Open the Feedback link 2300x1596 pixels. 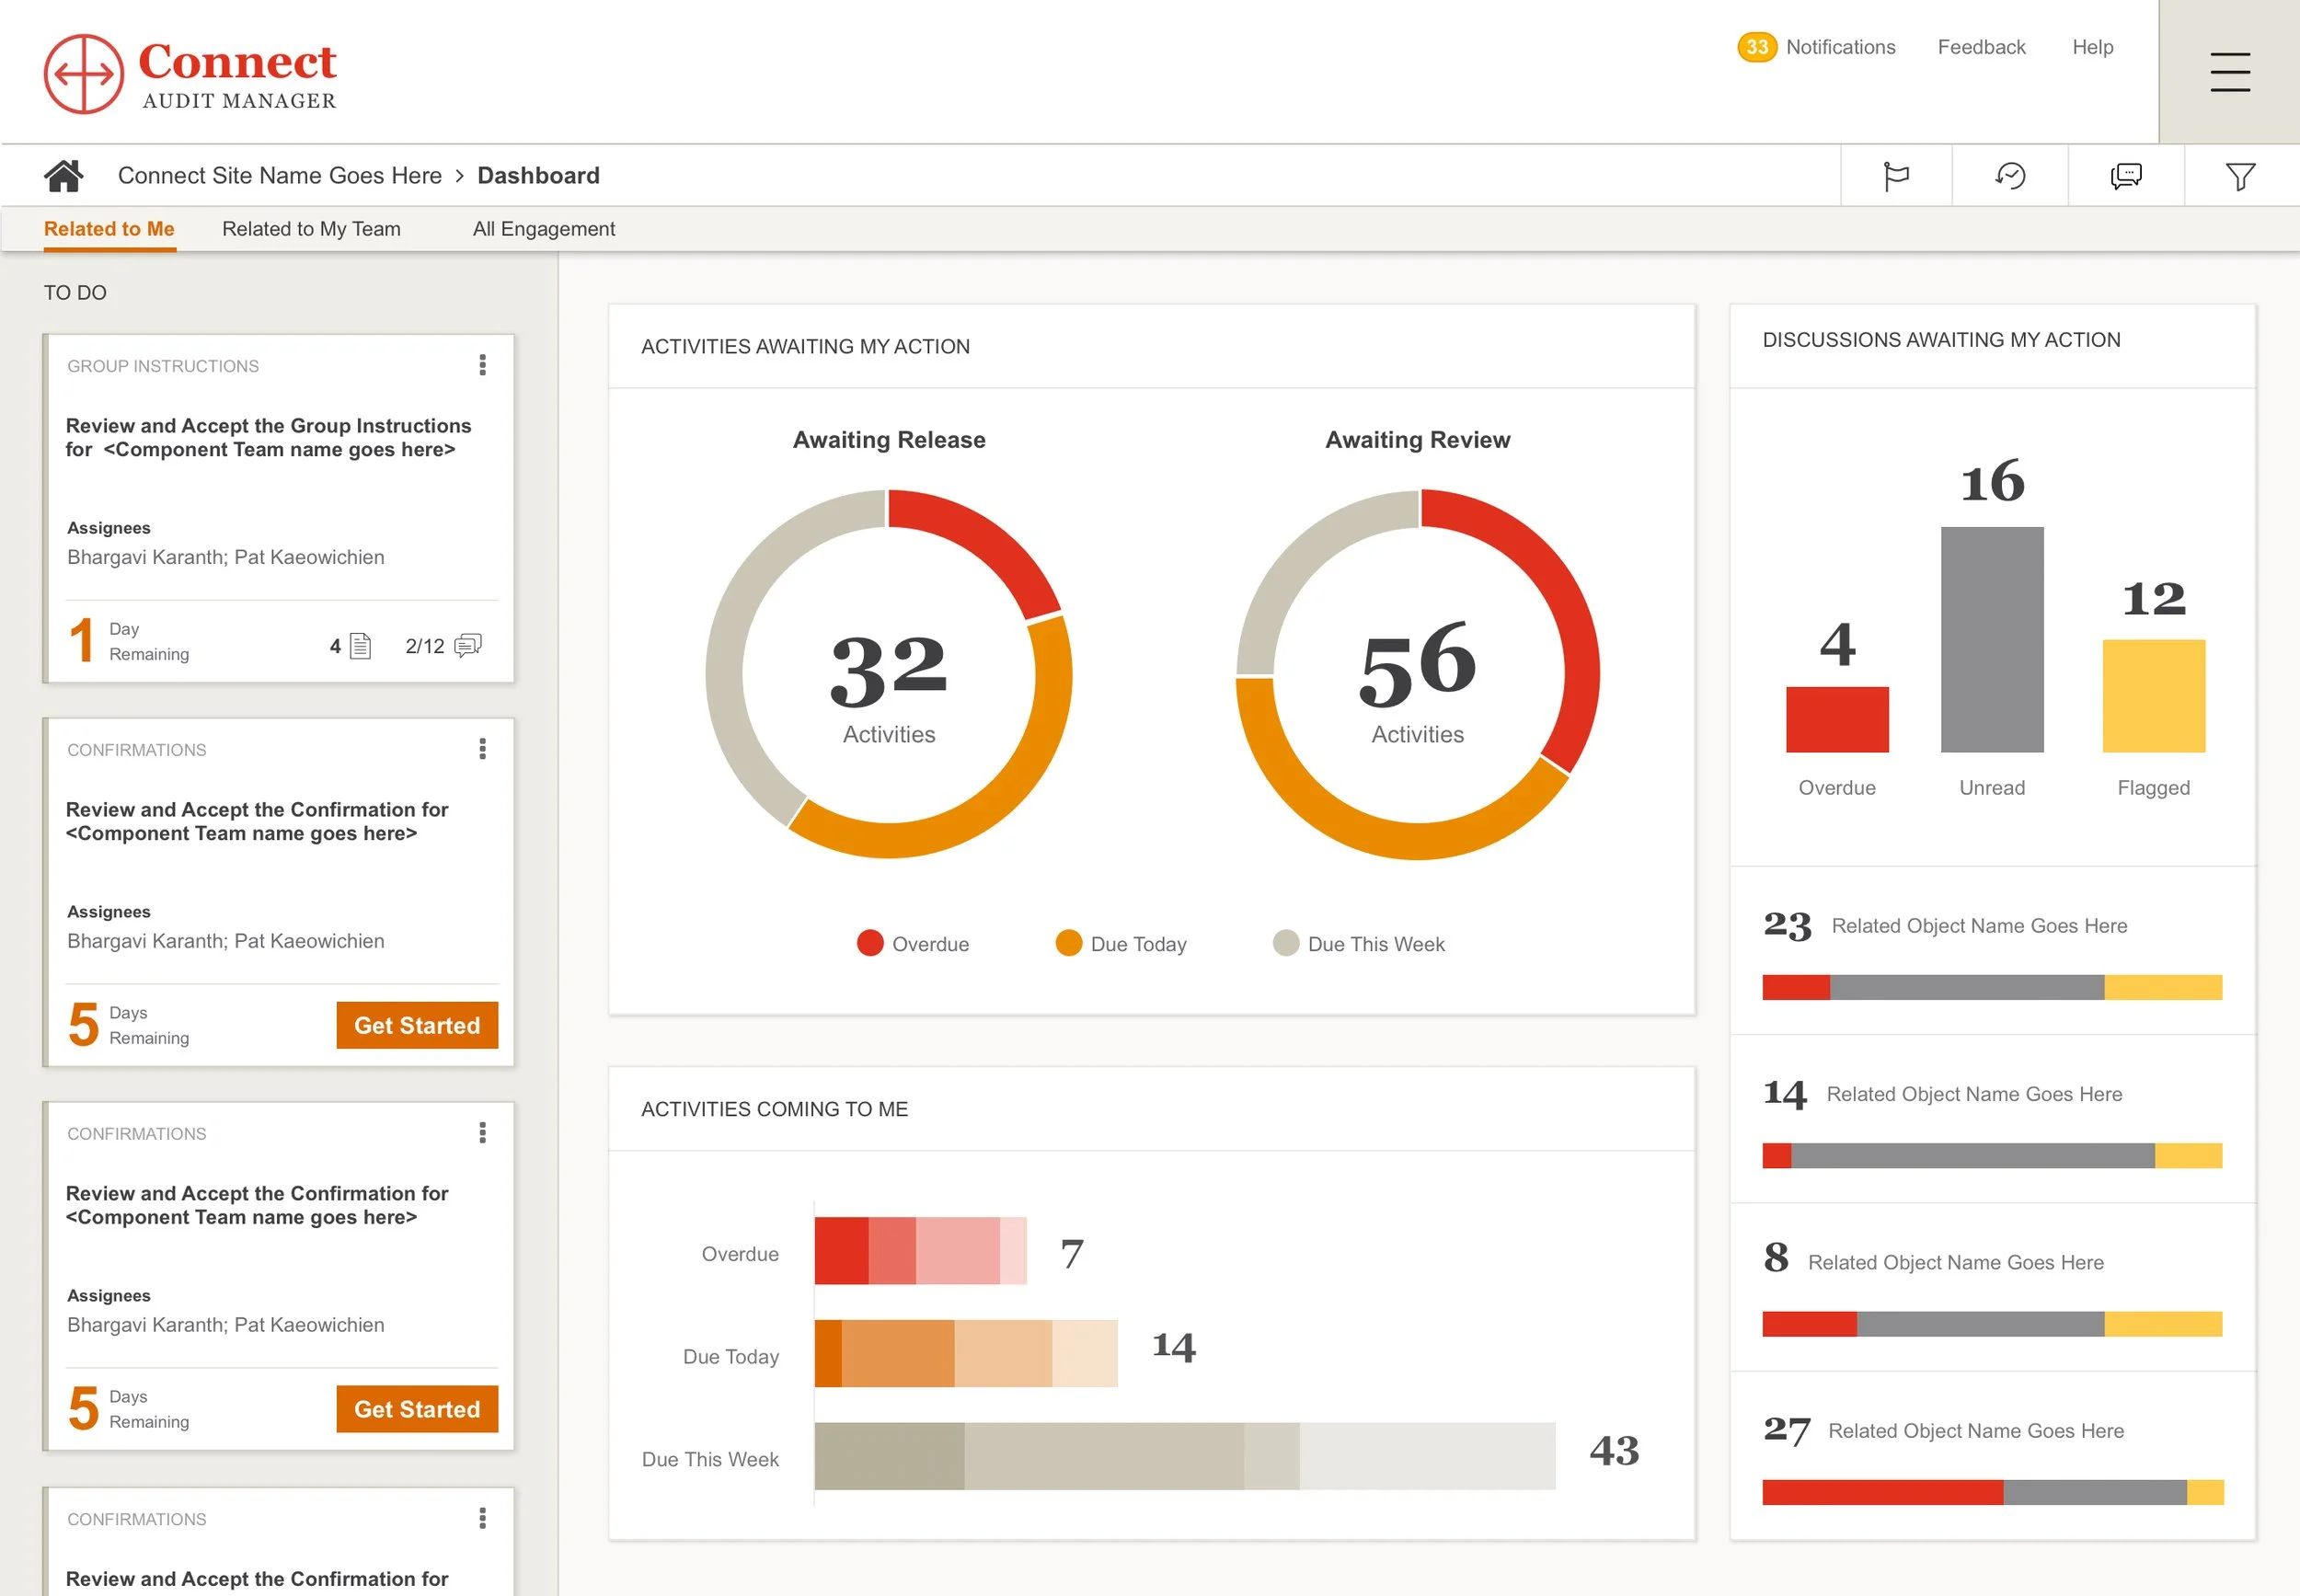[x=1981, y=47]
